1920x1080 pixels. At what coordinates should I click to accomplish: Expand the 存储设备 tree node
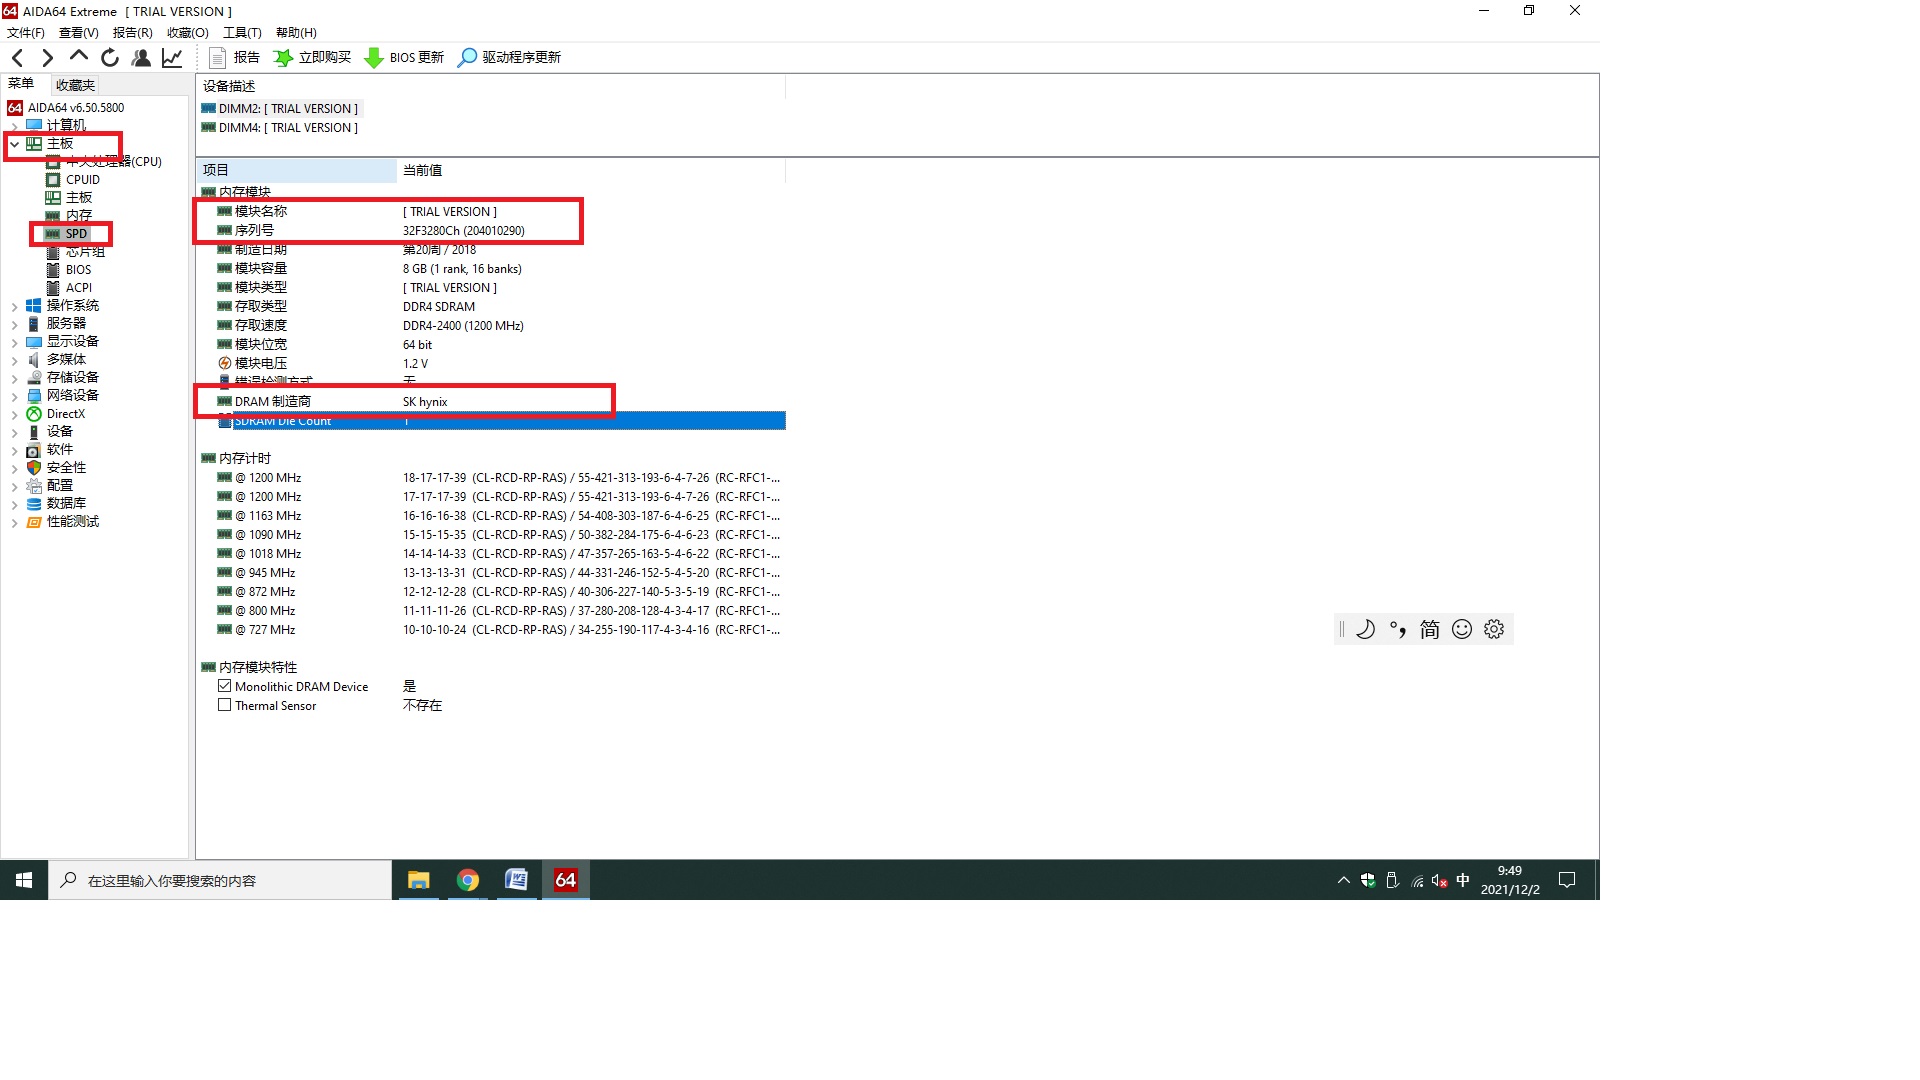tap(14, 378)
